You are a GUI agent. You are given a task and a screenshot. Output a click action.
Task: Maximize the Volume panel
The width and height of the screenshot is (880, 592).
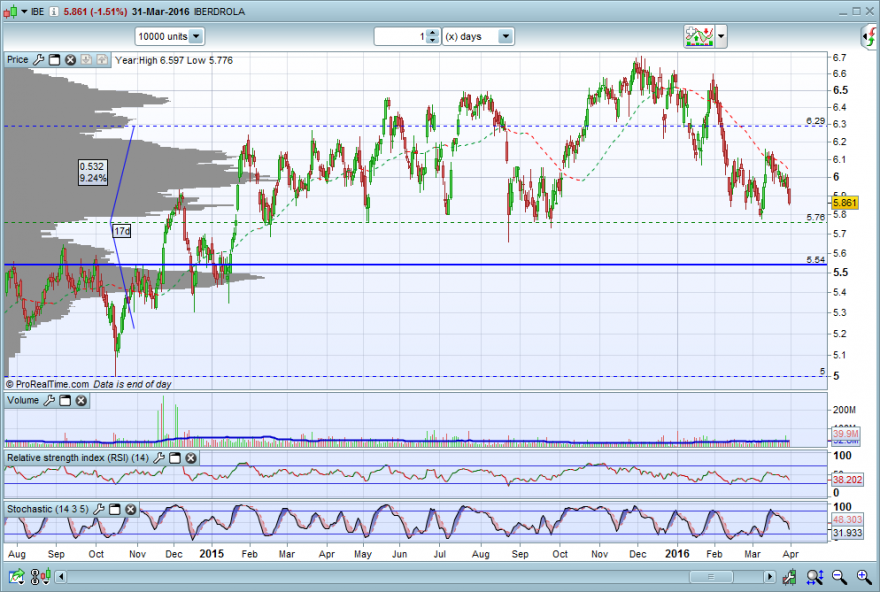pyautogui.click(x=65, y=400)
